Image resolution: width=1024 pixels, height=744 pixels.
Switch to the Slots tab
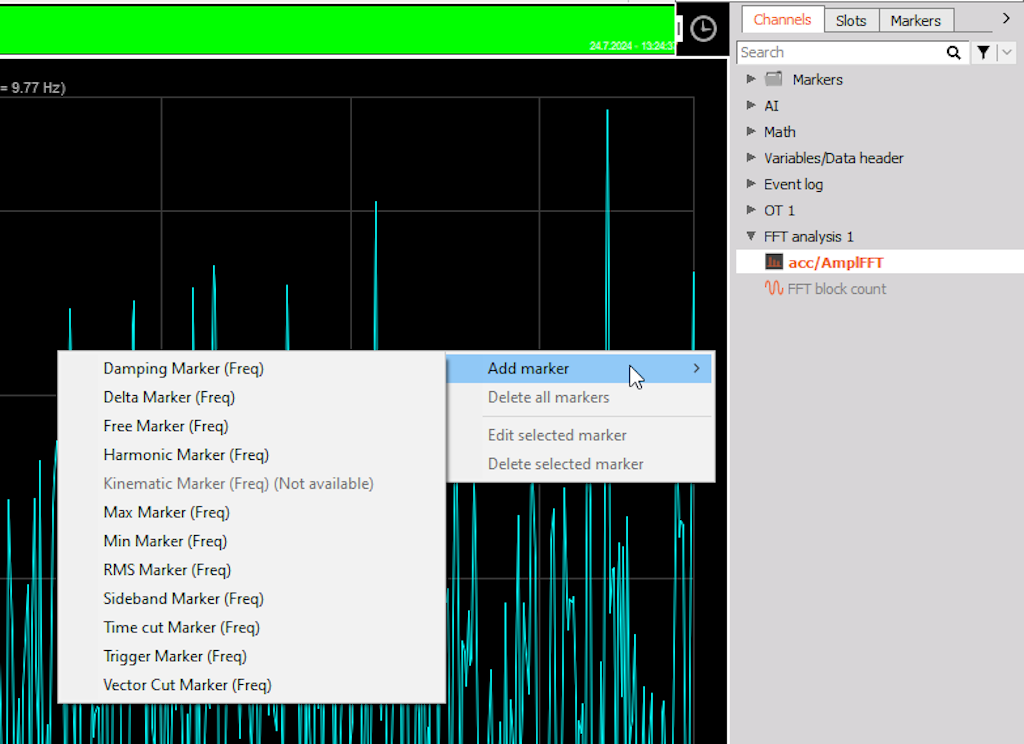pyautogui.click(x=851, y=20)
